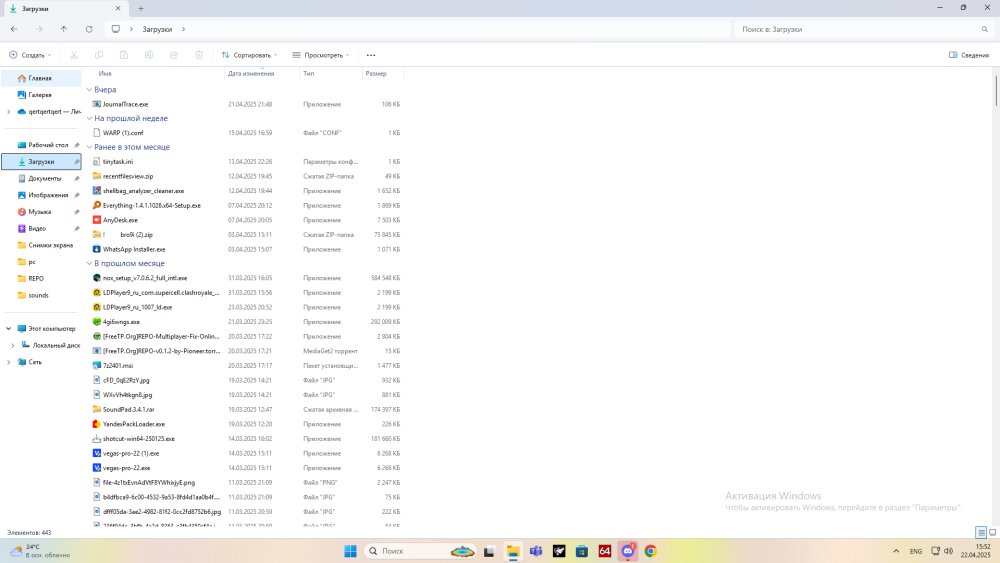Click the Delete trash icon
The height and width of the screenshot is (563, 1000).
pos(199,55)
